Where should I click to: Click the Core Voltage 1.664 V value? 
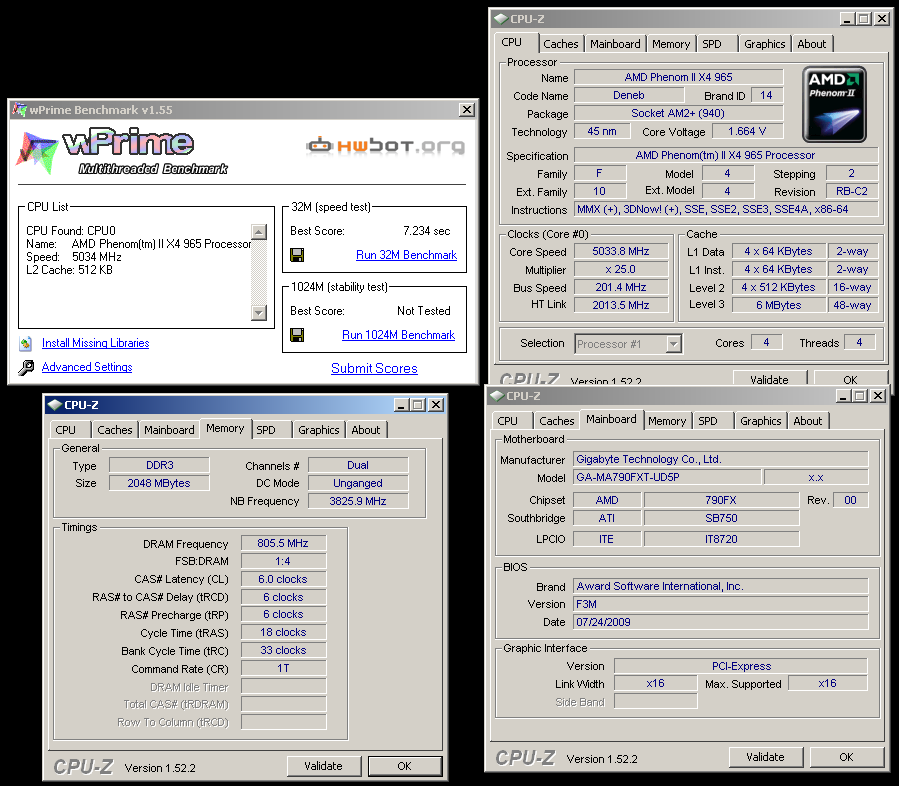[x=747, y=131]
